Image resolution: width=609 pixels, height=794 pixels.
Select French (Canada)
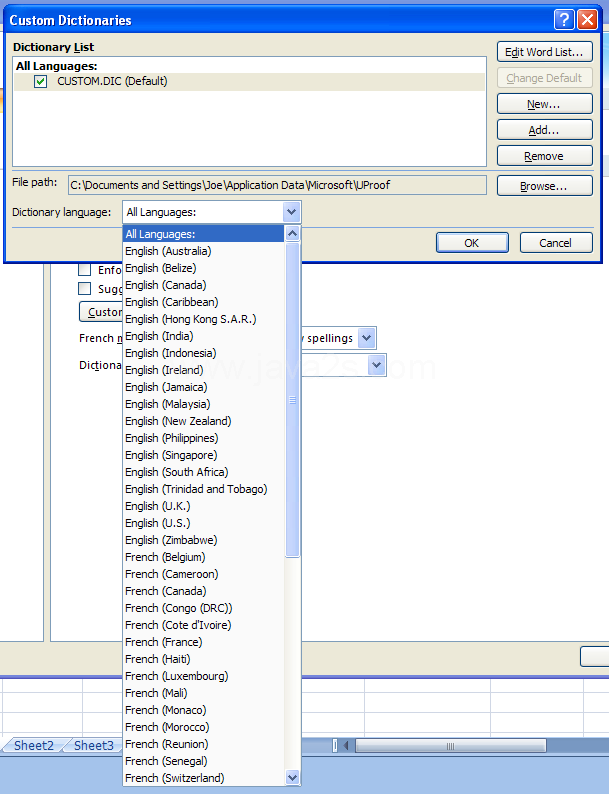click(x=204, y=591)
